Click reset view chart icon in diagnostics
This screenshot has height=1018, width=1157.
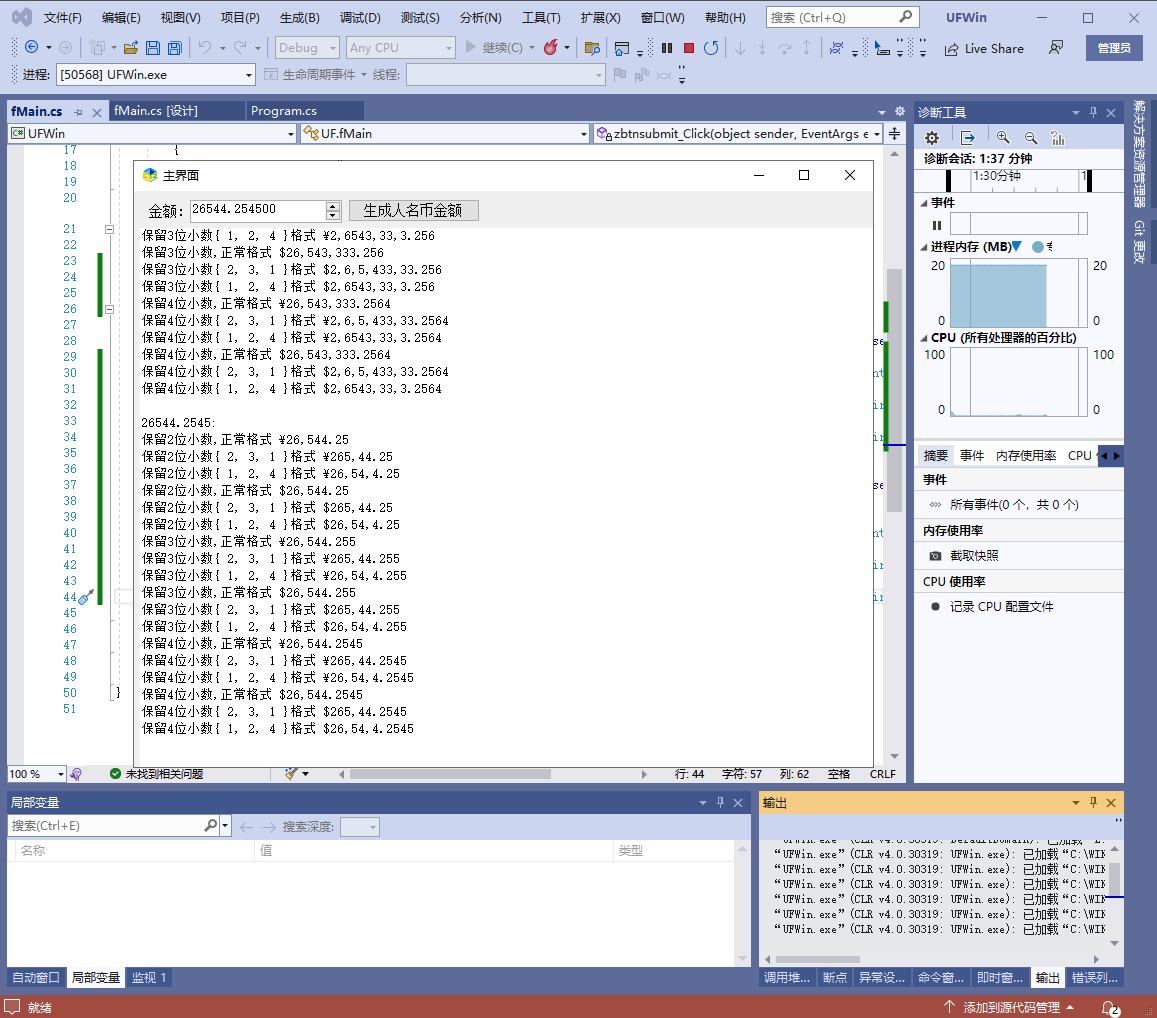1058,138
